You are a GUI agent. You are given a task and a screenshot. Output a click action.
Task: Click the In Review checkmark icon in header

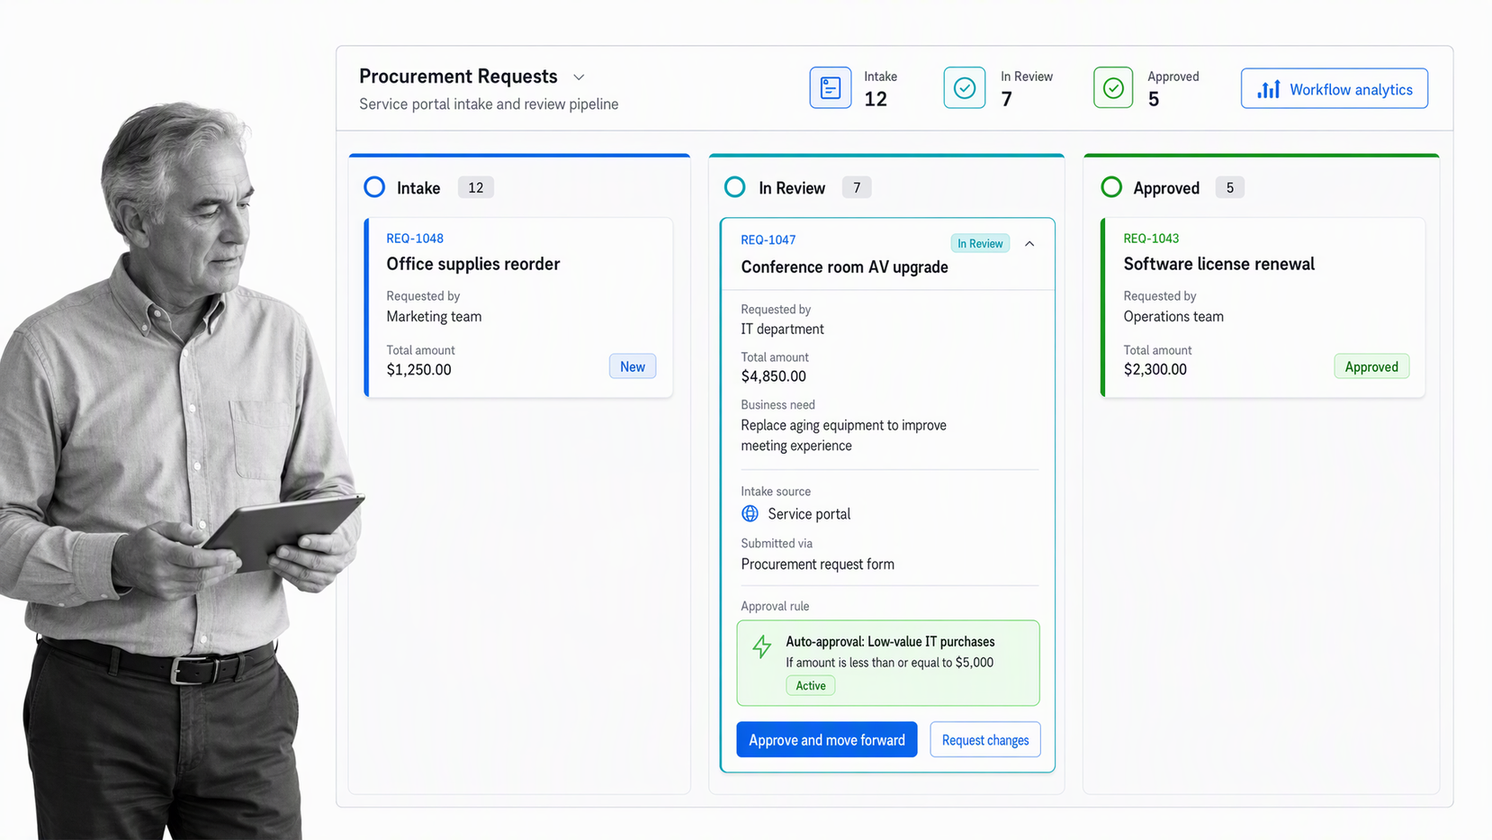pos(964,88)
